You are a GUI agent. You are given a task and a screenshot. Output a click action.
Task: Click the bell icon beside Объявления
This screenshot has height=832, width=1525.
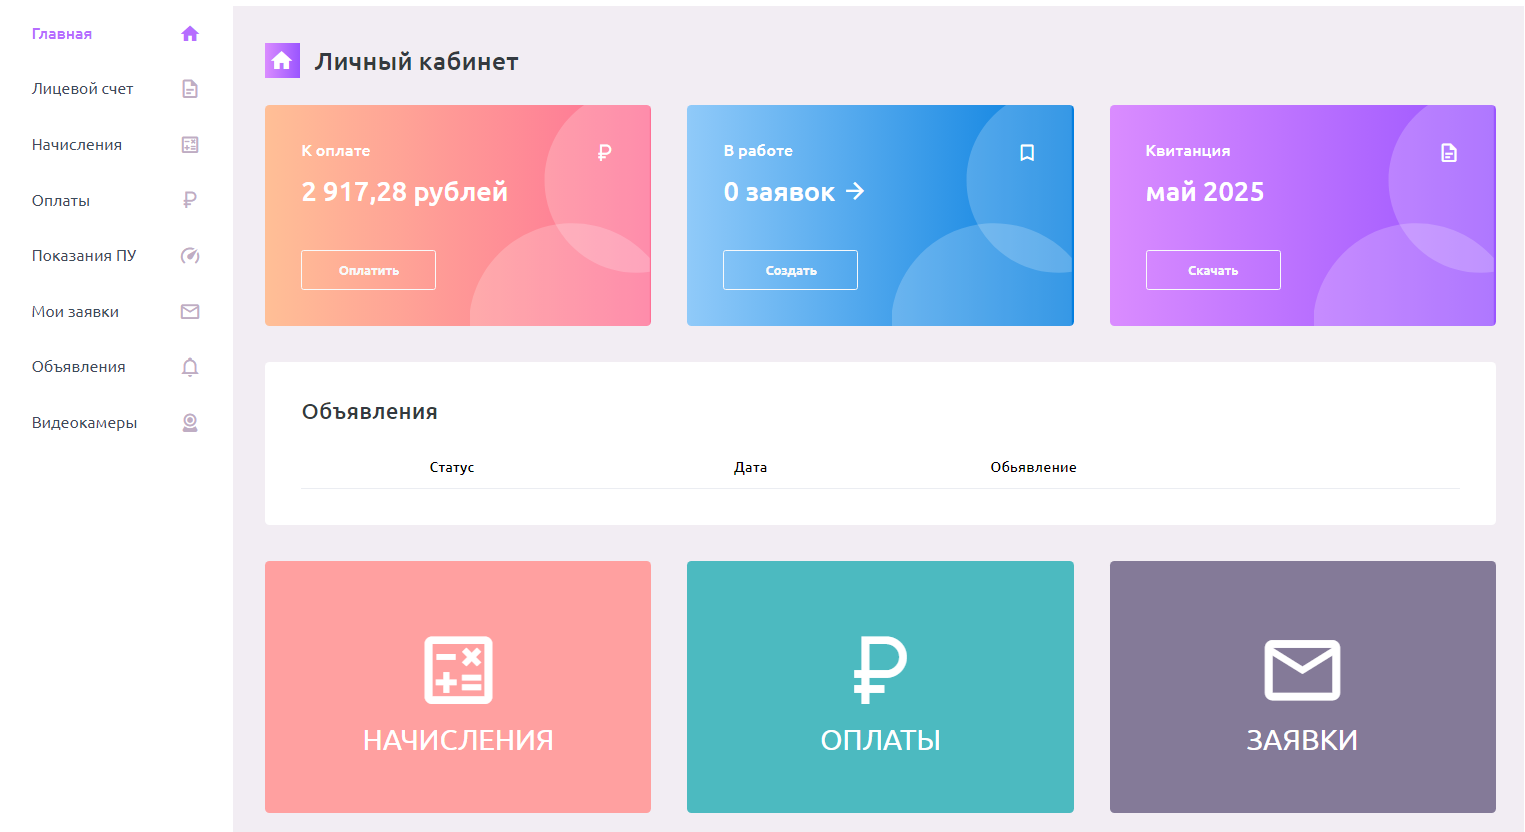190,367
